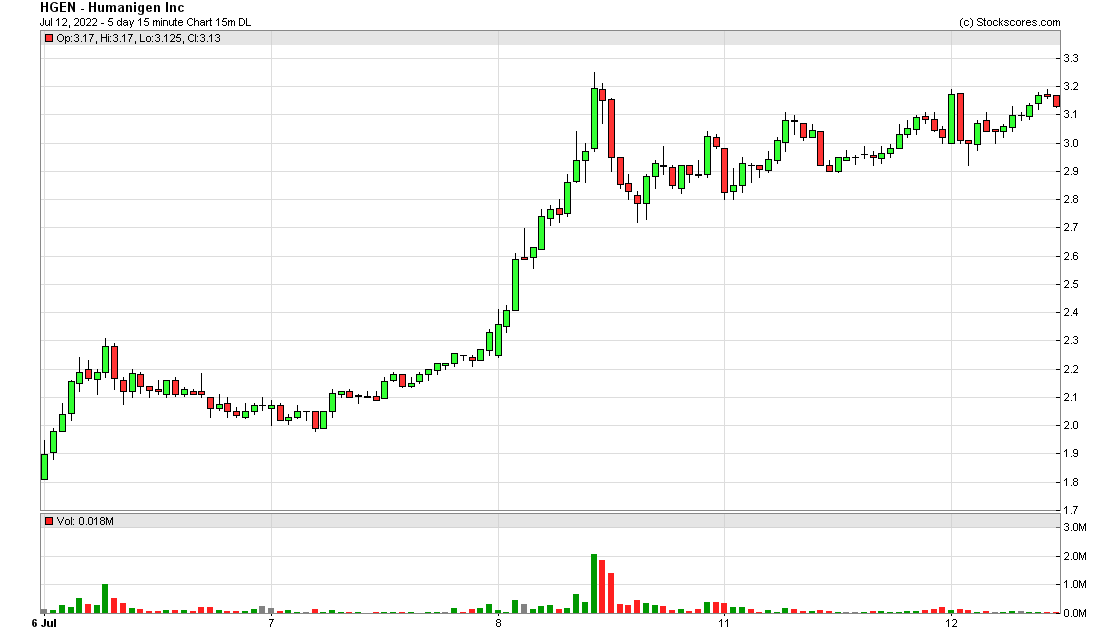Click the 2.4 price axis label
Screen dimensions: 1100x644
1071,312
